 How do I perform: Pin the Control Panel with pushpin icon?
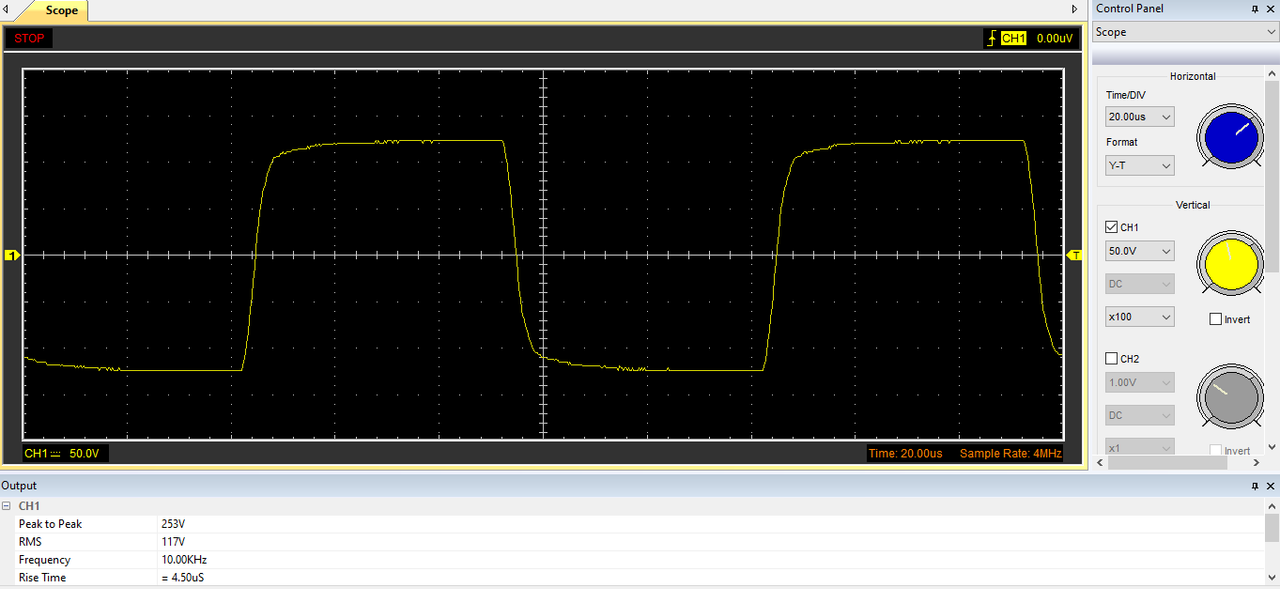click(x=1255, y=9)
